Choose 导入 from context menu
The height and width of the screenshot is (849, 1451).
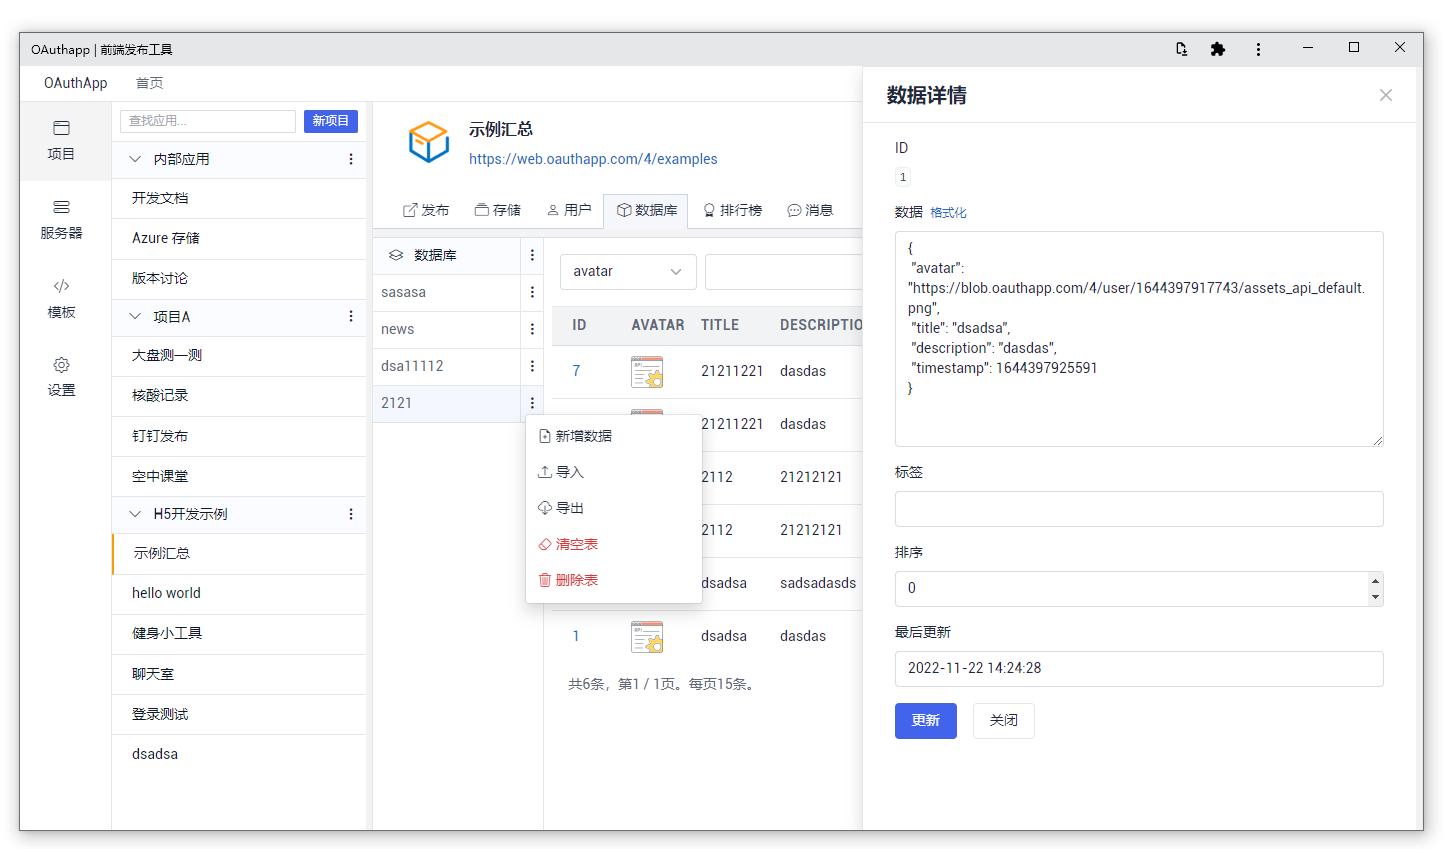tap(614, 472)
